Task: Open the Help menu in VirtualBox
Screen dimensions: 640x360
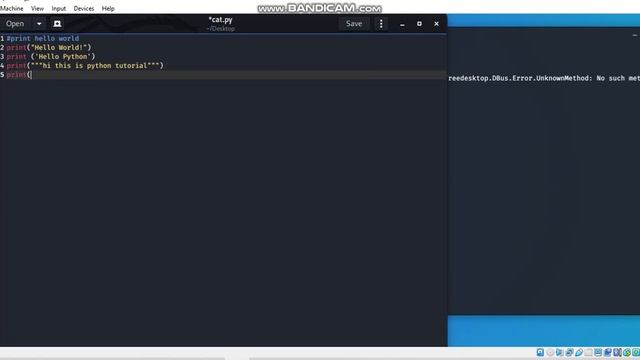Action: pyautogui.click(x=108, y=9)
